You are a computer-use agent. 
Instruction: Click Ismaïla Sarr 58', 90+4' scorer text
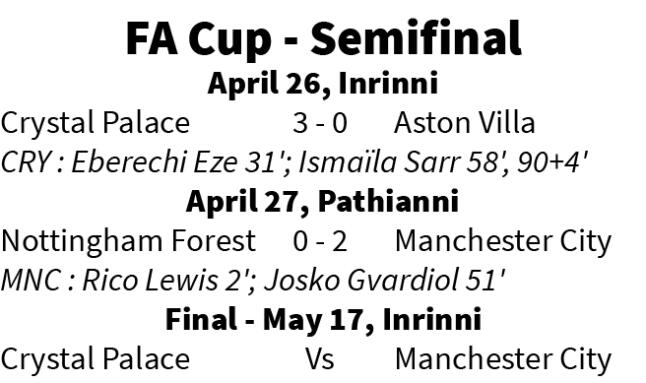pos(442,162)
